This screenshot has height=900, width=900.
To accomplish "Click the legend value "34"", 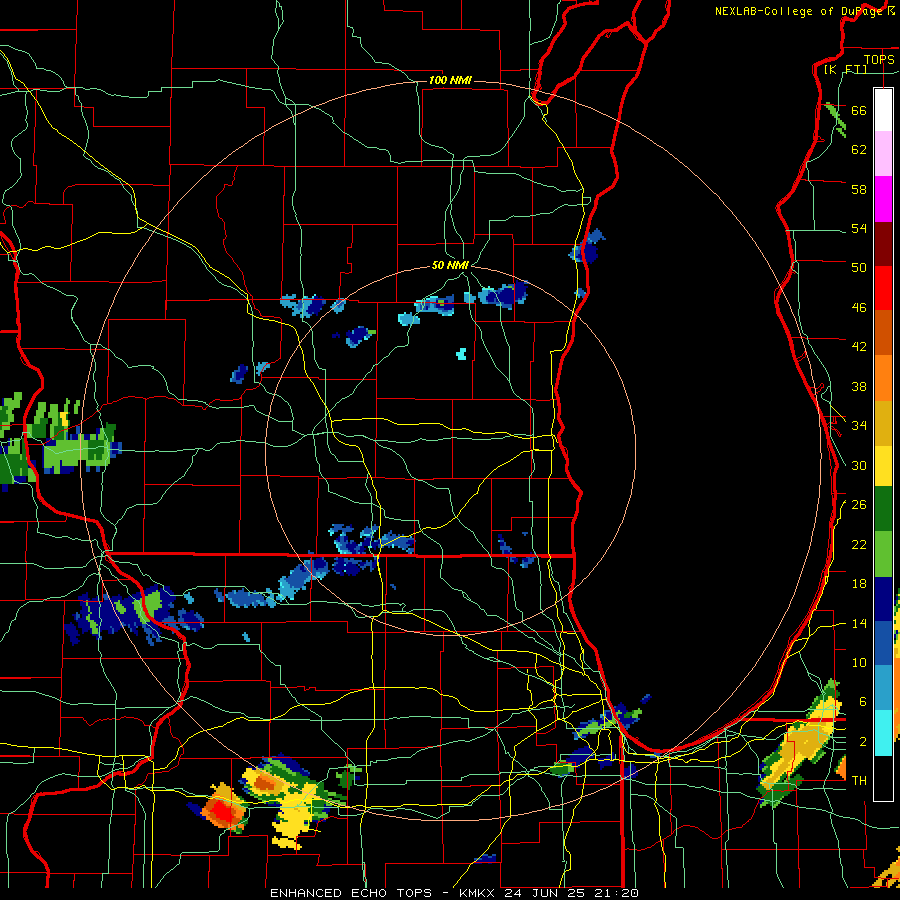I will [859, 426].
